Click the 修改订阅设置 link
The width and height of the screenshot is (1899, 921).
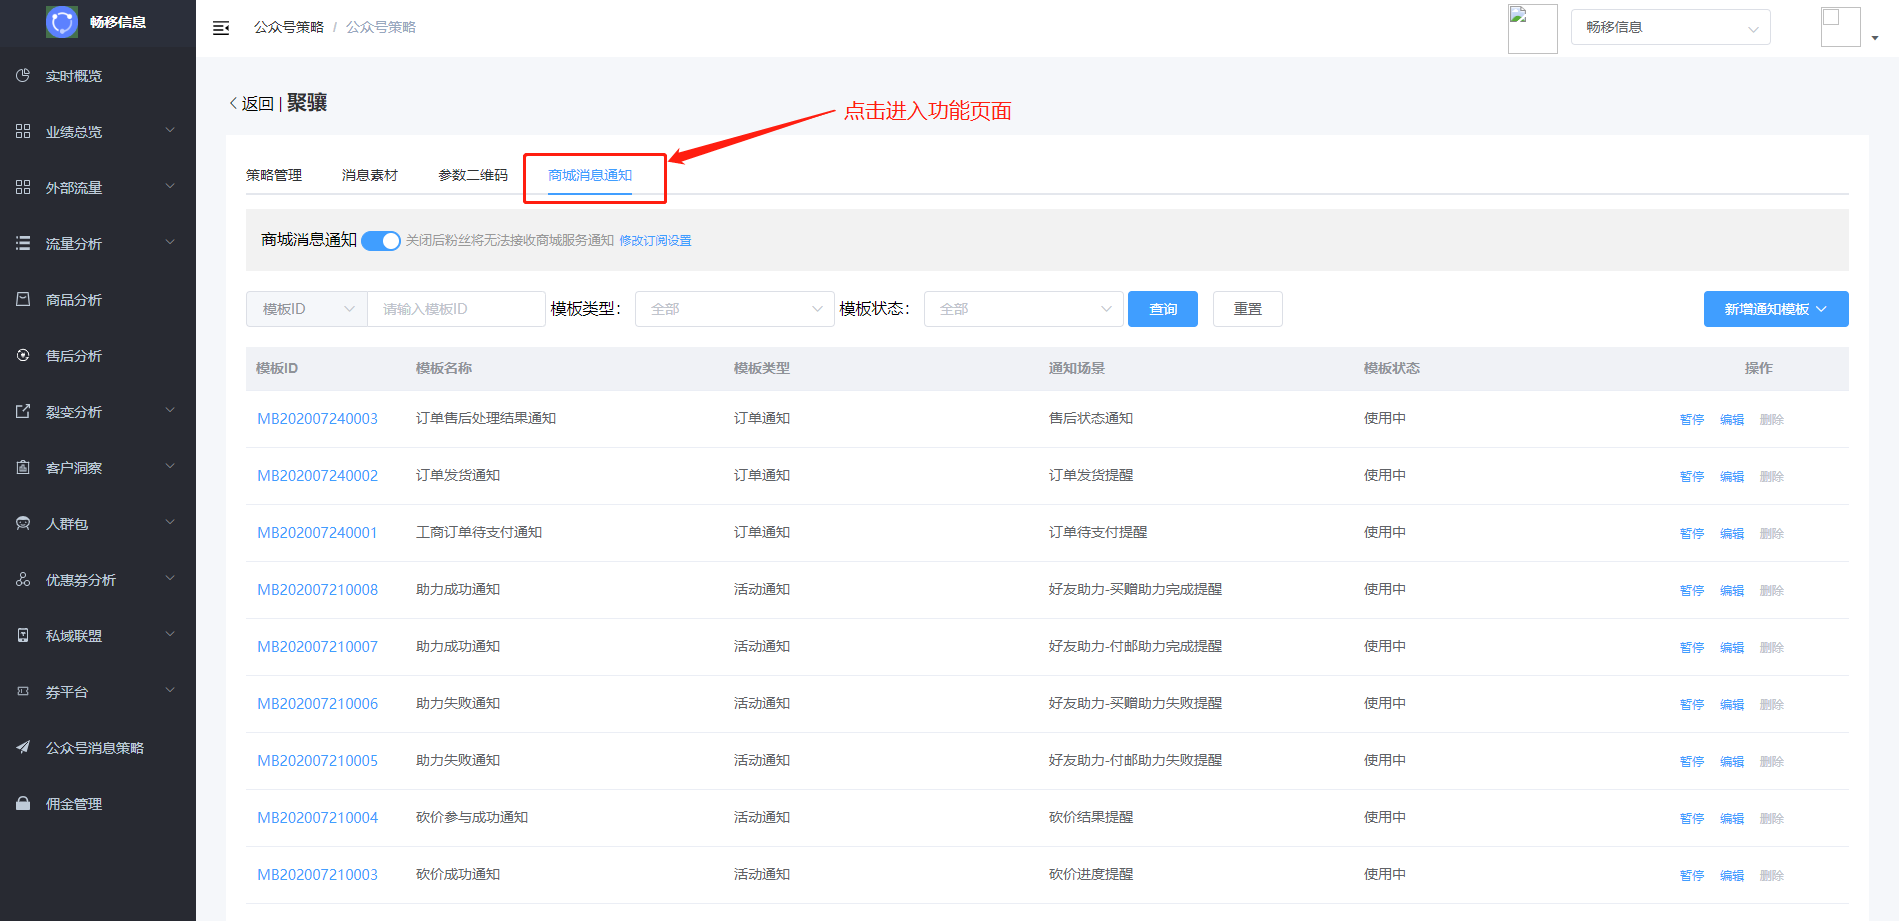pos(655,241)
